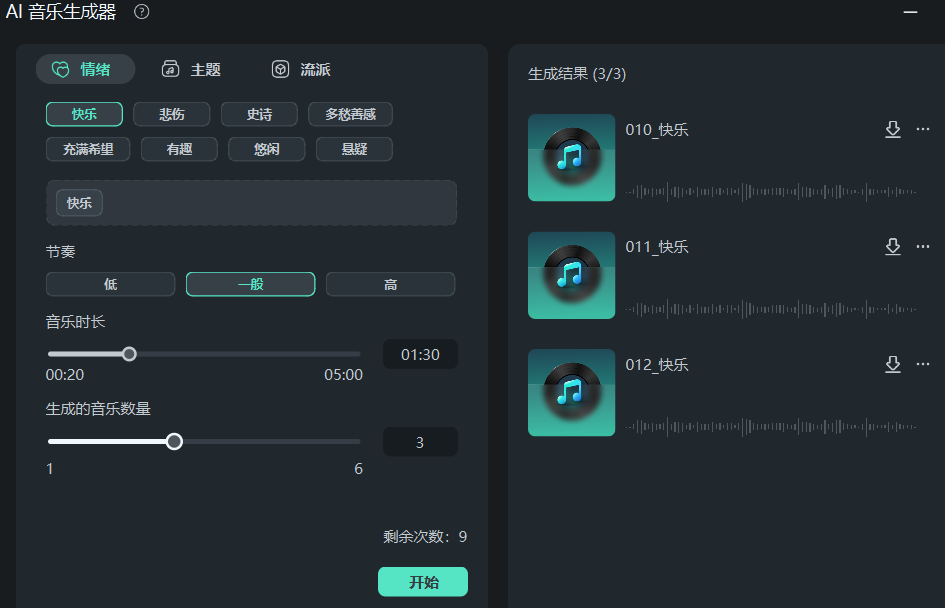Image resolution: width=945 pixels, height=608 pixels.
Task: Select the 史诗 mood option
Action: pos(258,114)
